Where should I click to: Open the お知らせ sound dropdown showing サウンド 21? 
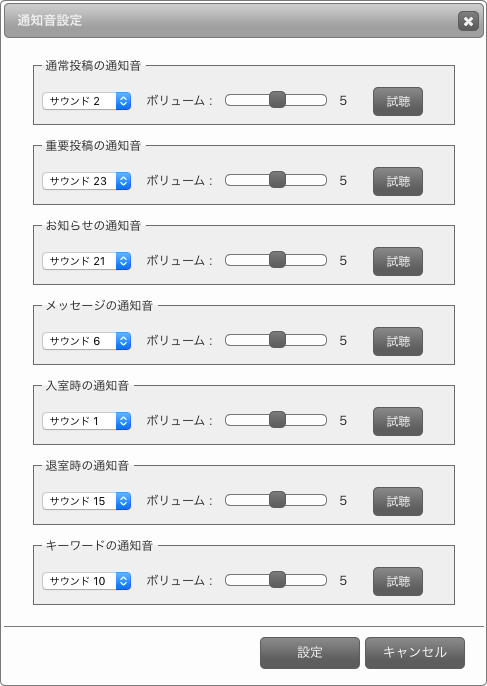click(x=87, y=261)
